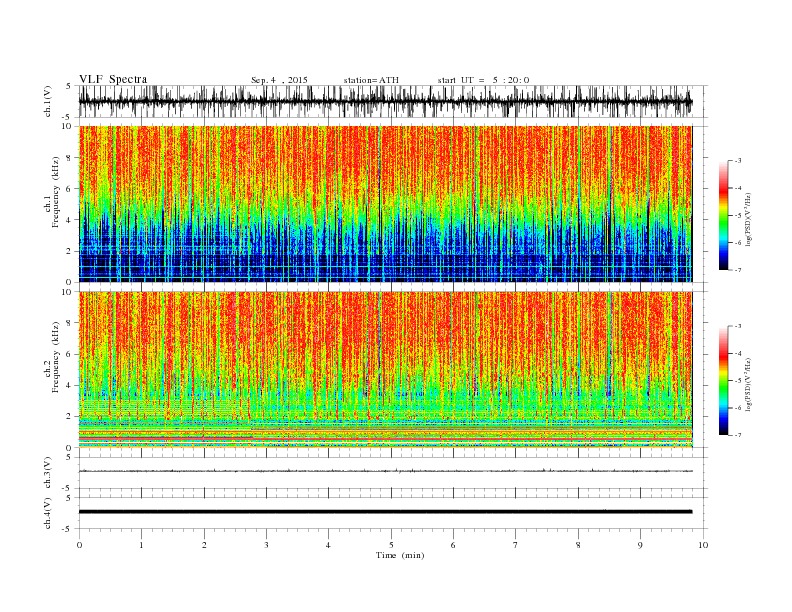This screenshot has height=612, width=792.
Task: Click the ch.3 waveform trace
Action: [x=385, y=471]
